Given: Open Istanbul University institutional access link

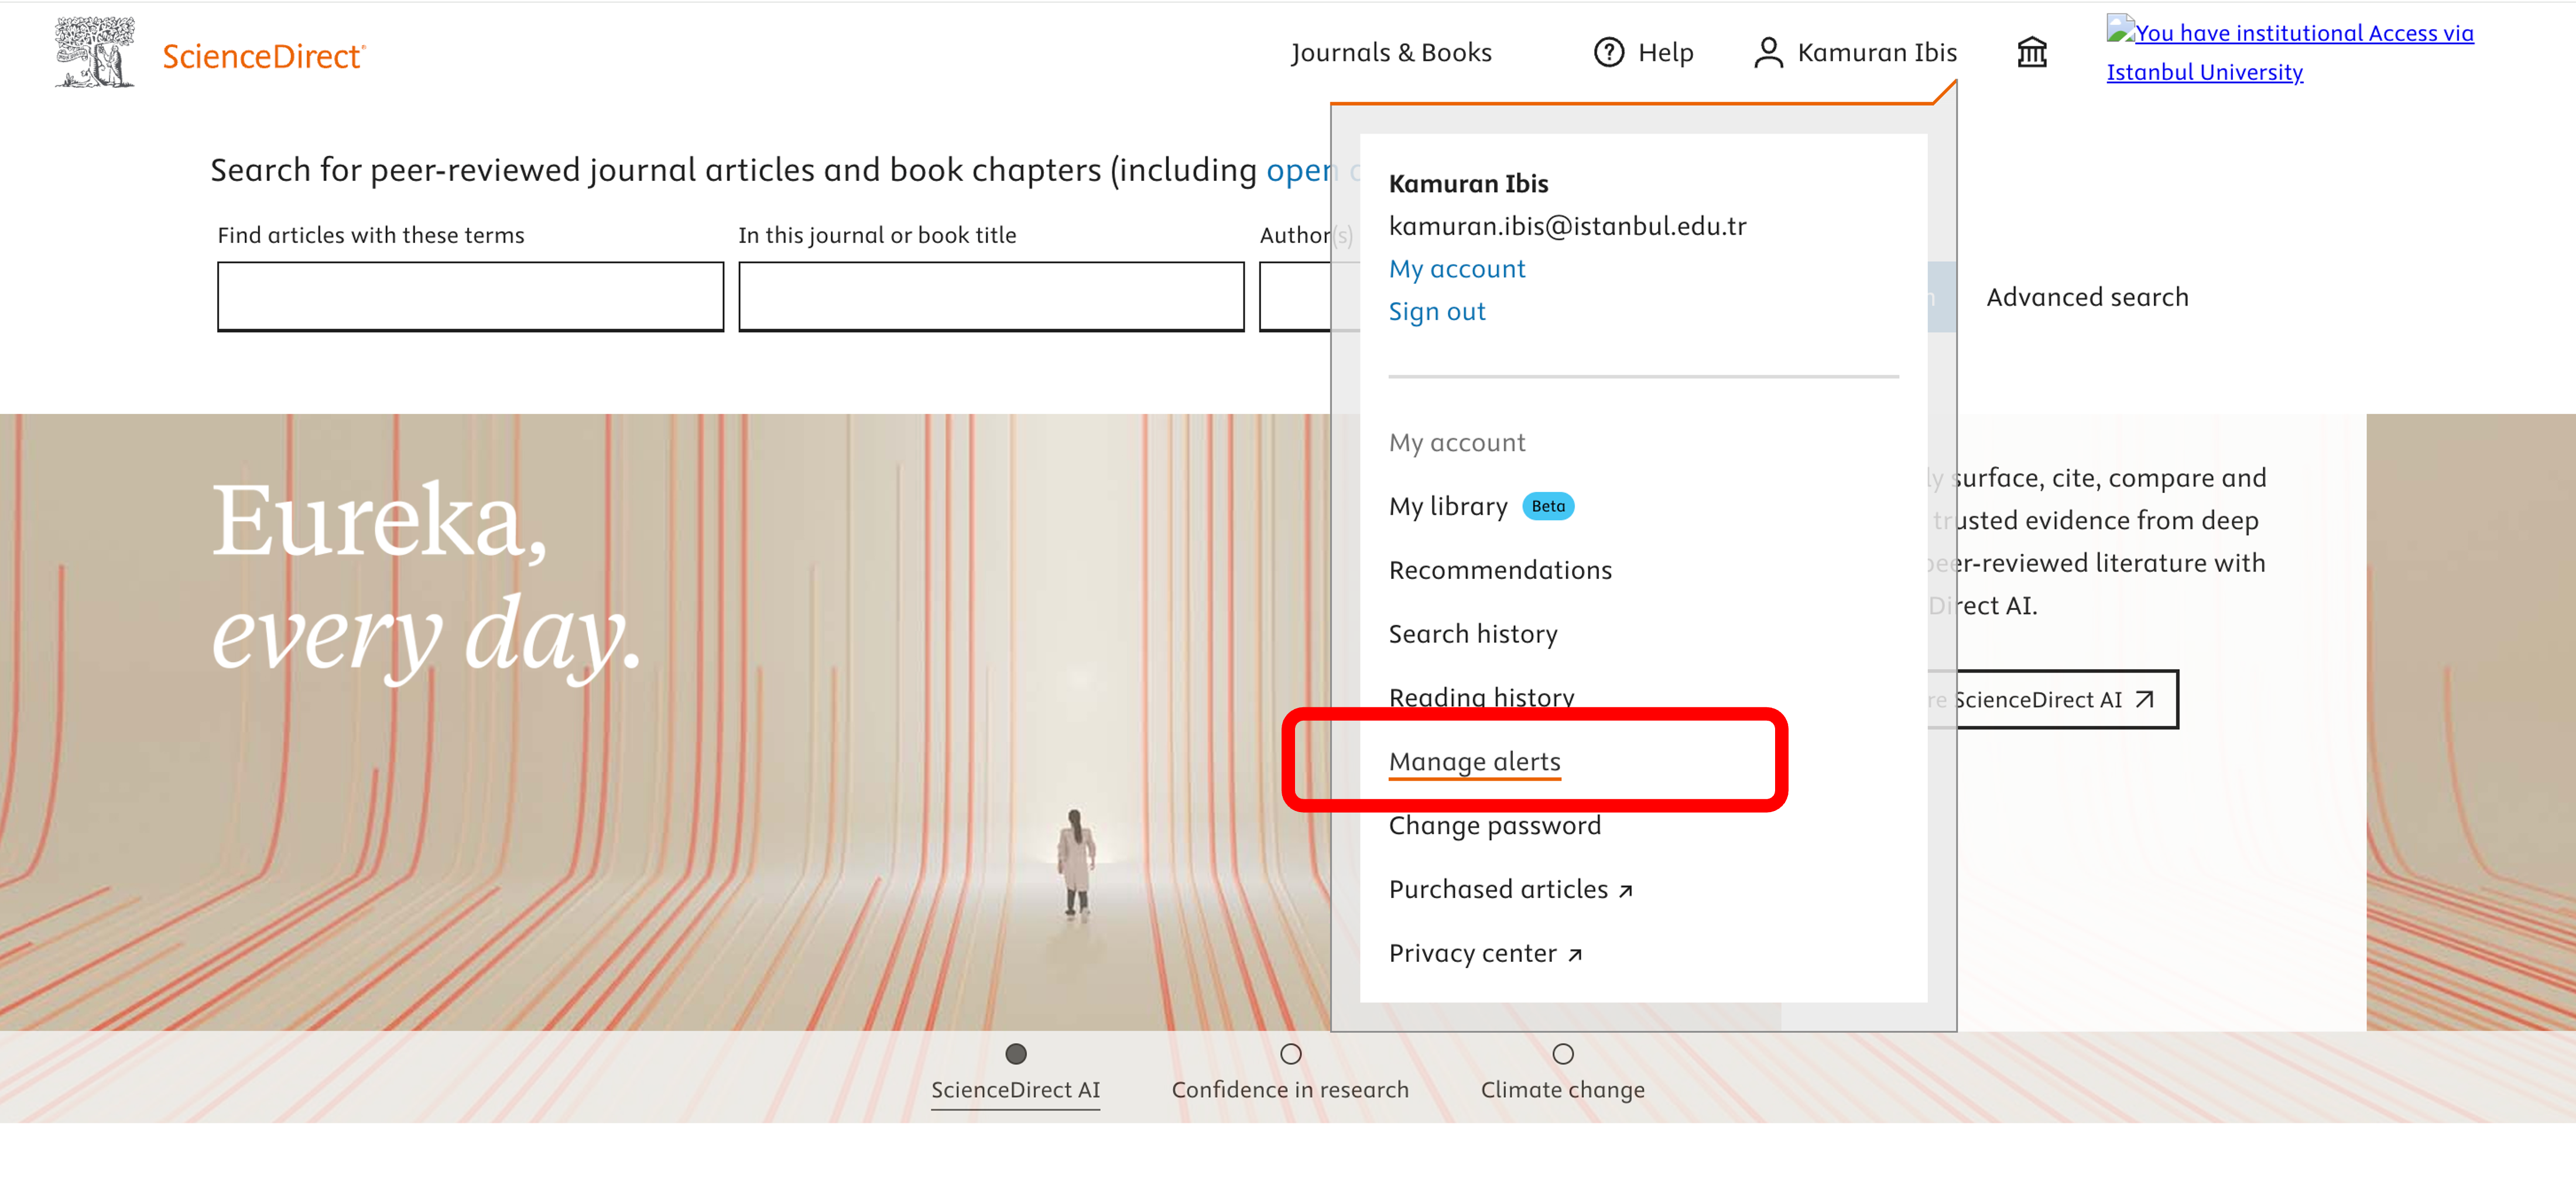Looking at the screenshot, I should tap(2289, 52).
